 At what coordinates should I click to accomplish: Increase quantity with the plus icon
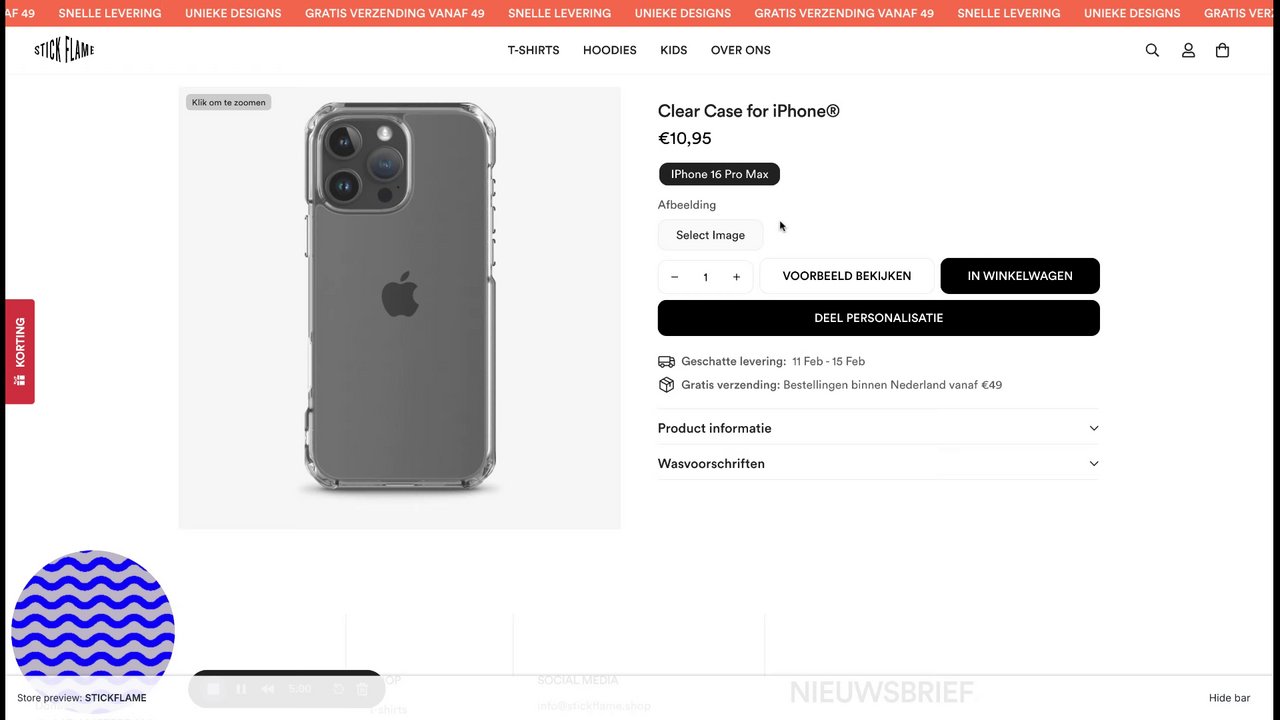736,277
